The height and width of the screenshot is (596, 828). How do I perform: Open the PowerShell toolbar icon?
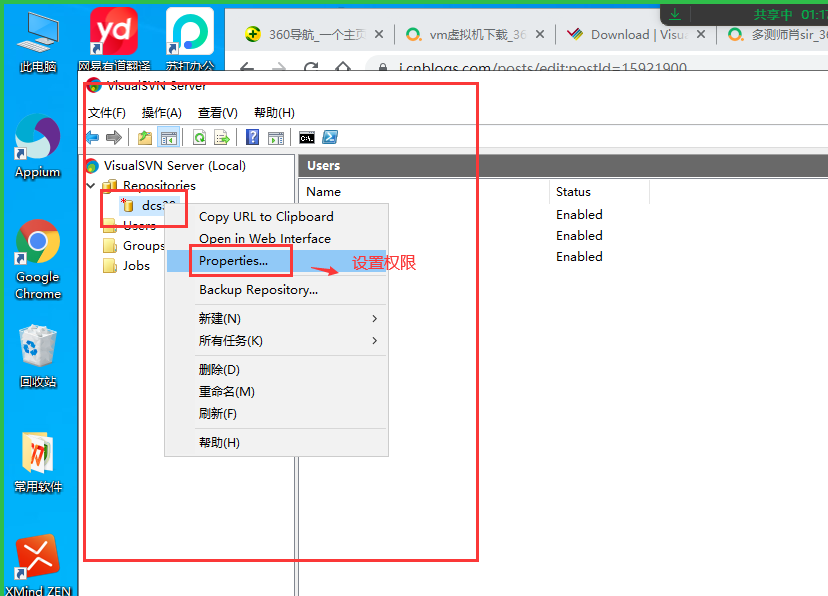coord(330,137)
